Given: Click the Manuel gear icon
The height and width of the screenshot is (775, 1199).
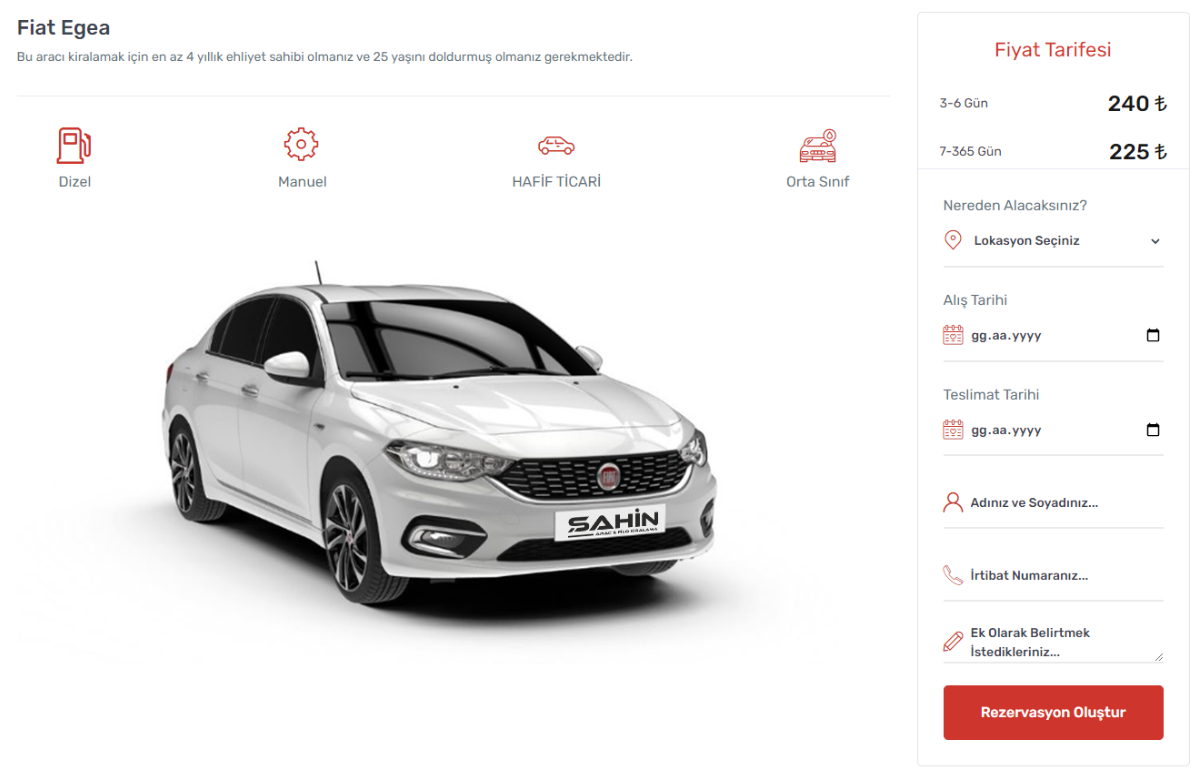Looking at the screenshot, I should (301, 144).
